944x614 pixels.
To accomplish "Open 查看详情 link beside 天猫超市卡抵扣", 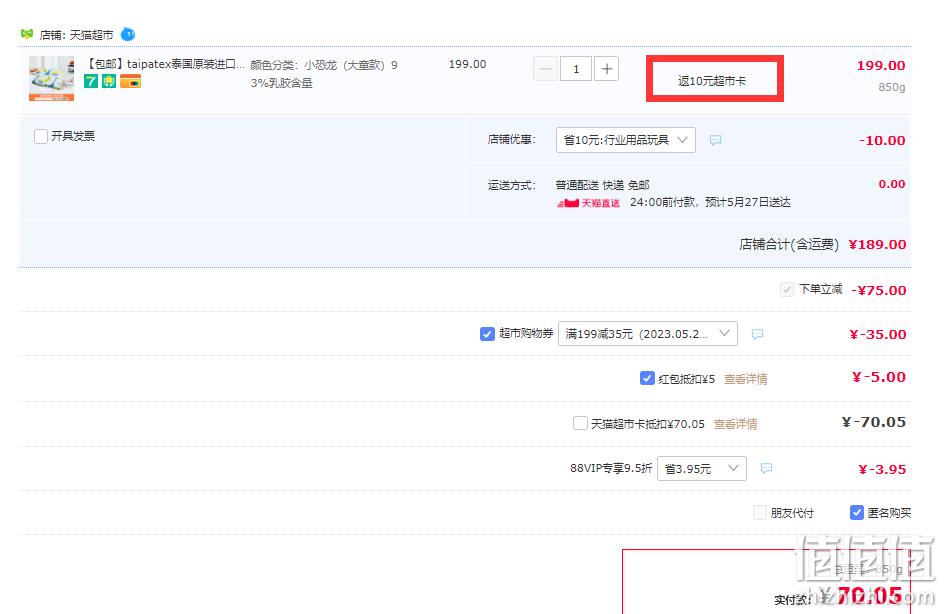I will (x=736, y=424).
